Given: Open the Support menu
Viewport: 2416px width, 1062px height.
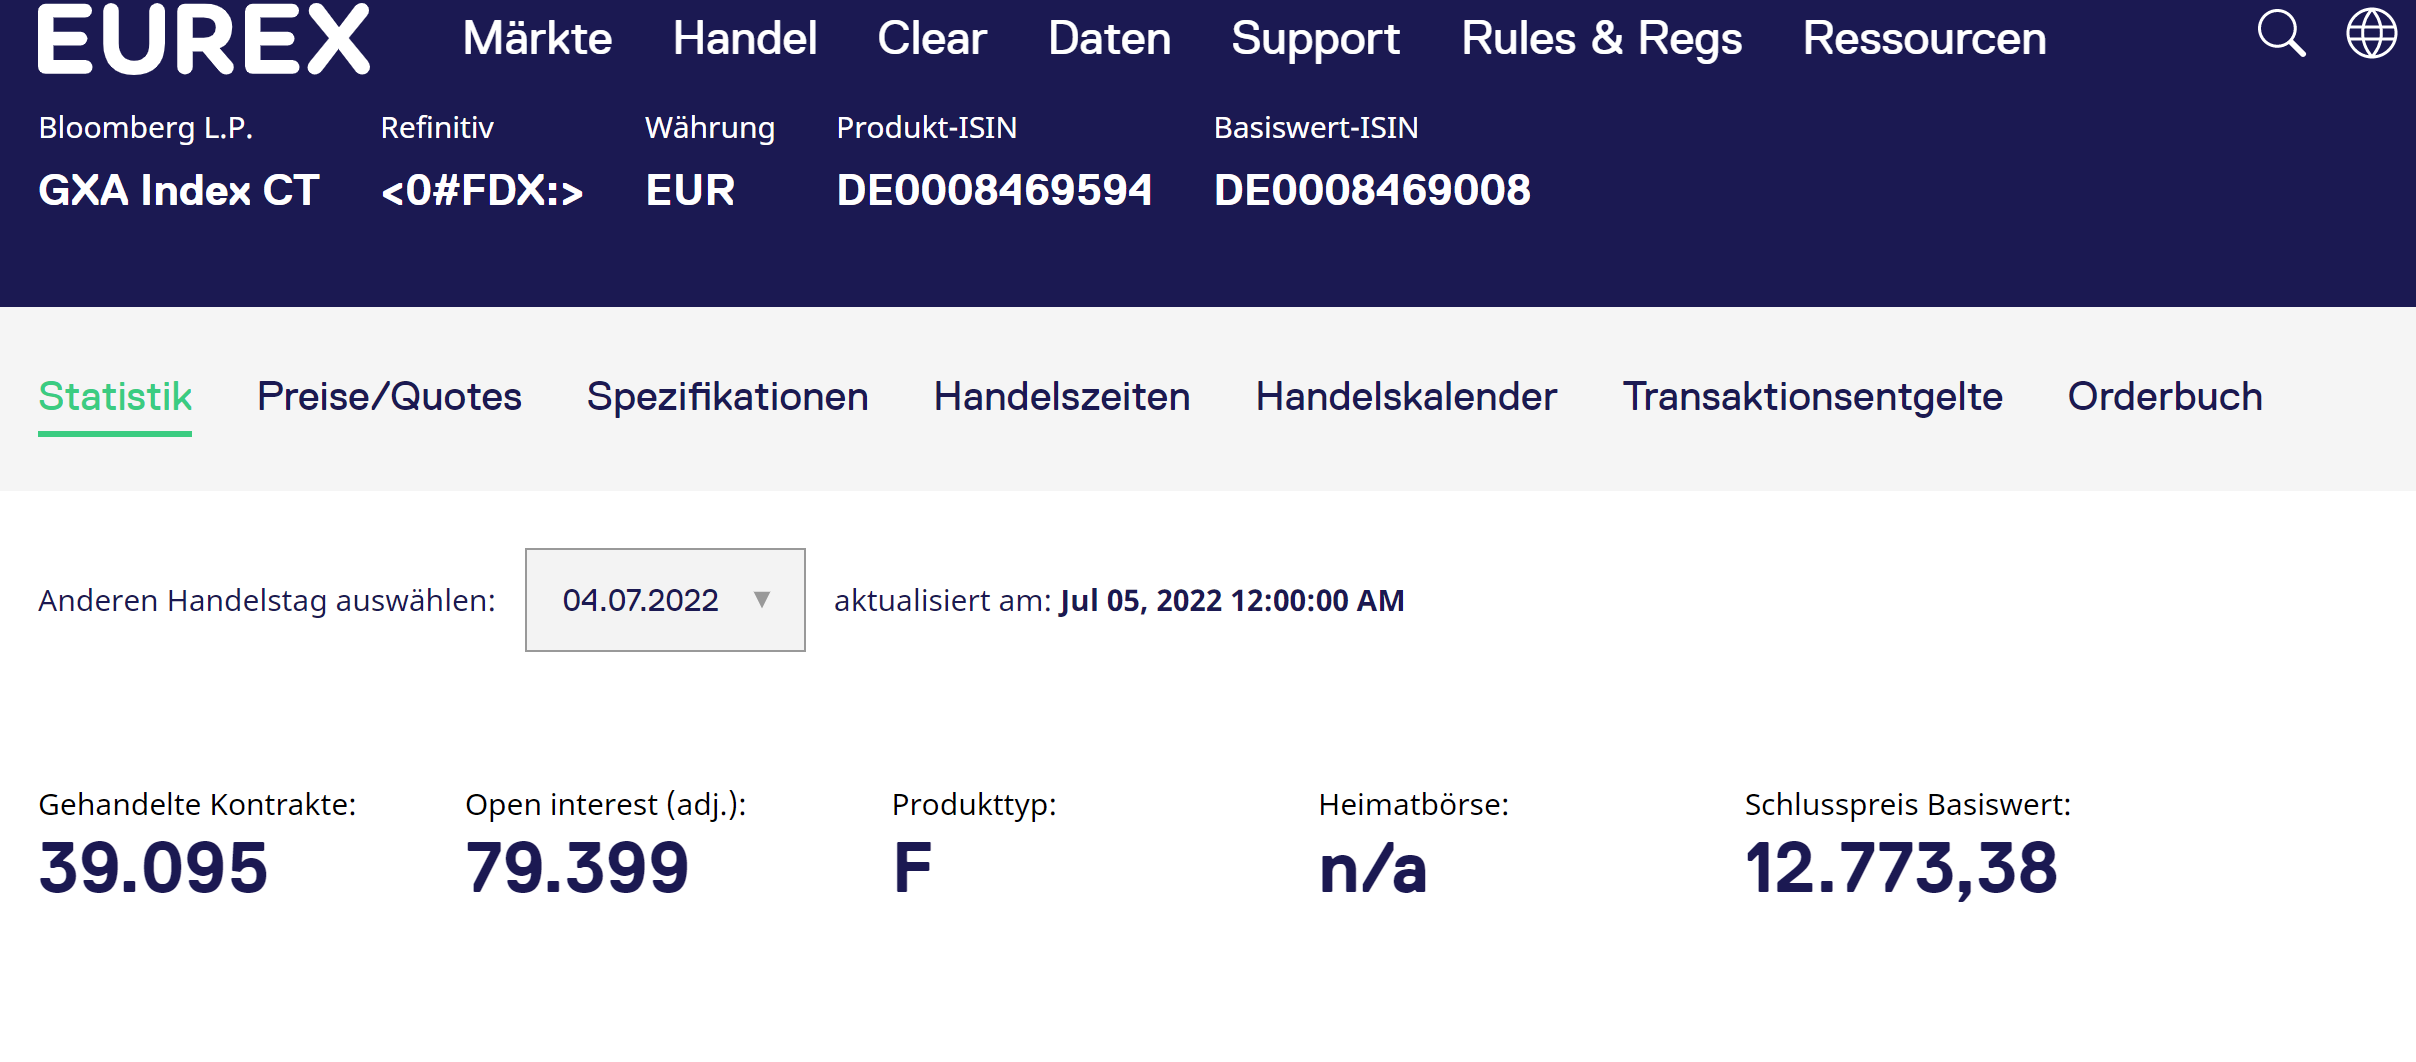Looking at the screenshot, I should click(1315, 38).
